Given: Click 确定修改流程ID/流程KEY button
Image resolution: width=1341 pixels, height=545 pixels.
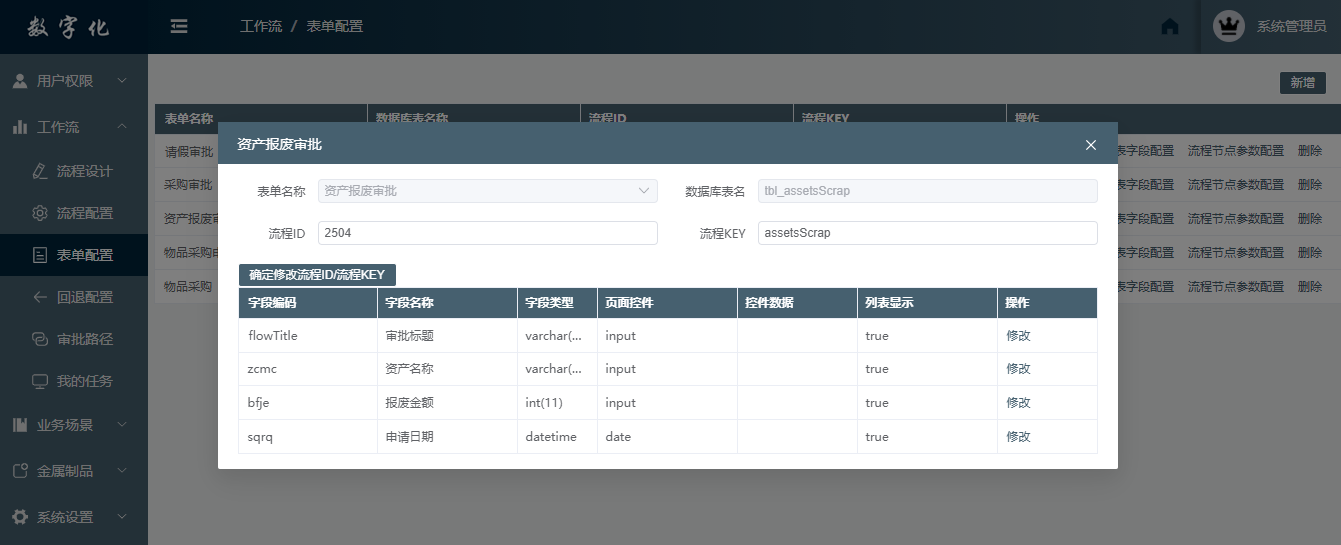Looking at the screenshot, I should 317,275.
